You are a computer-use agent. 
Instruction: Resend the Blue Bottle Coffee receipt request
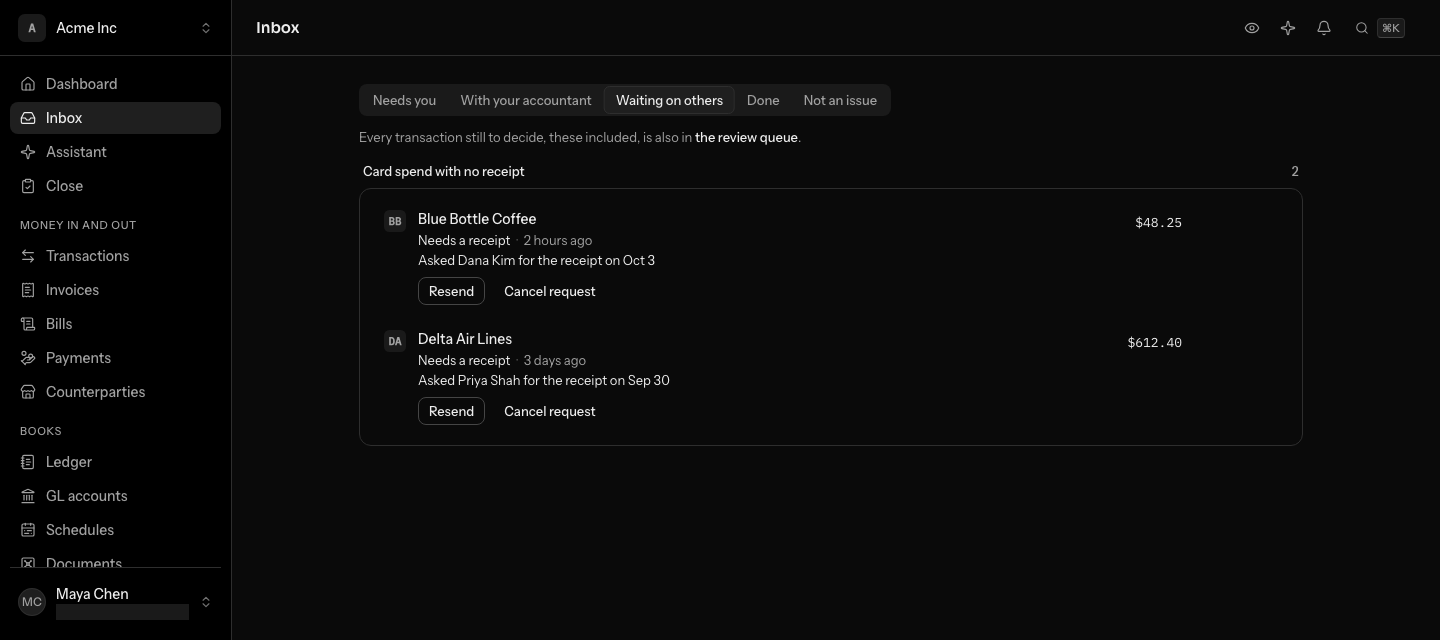[x=451, y=291]
